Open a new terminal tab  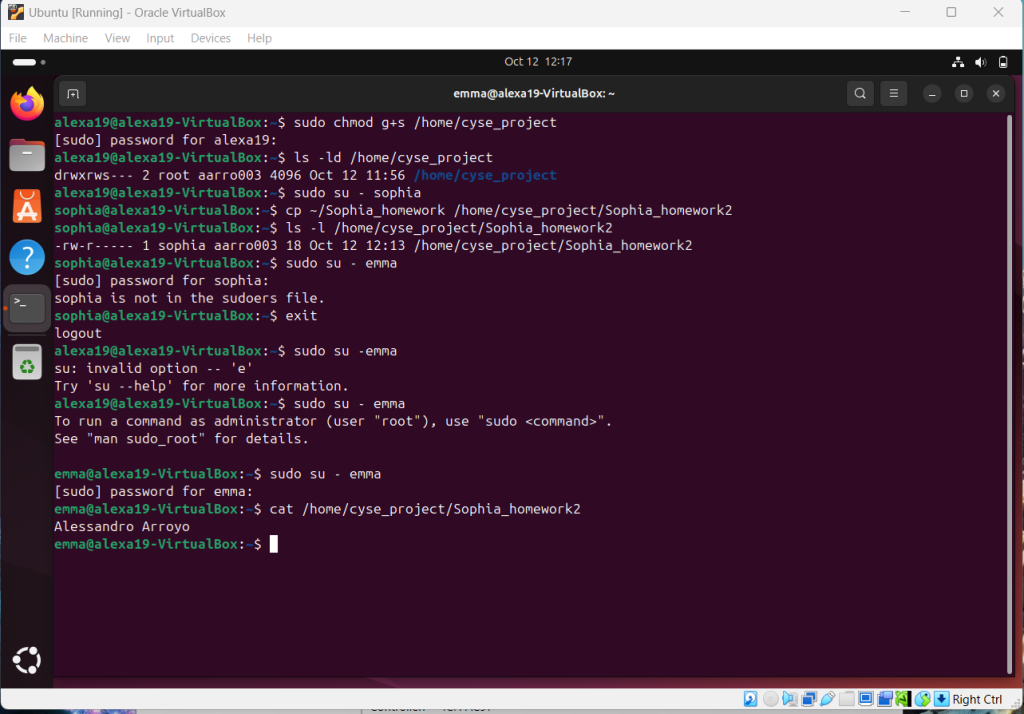[x=72, y=94]
